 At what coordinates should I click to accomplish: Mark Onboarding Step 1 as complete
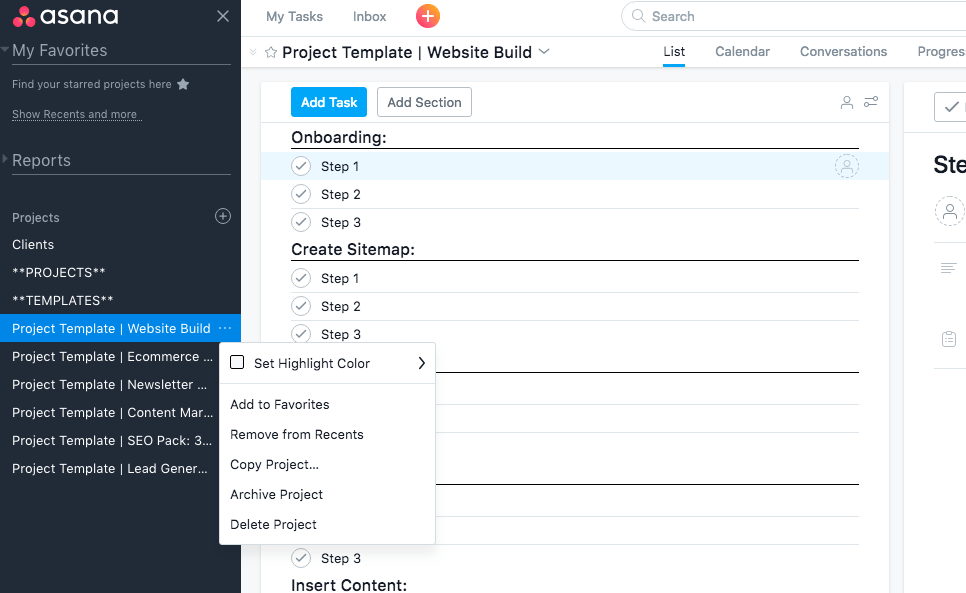(x=301, y=166)
